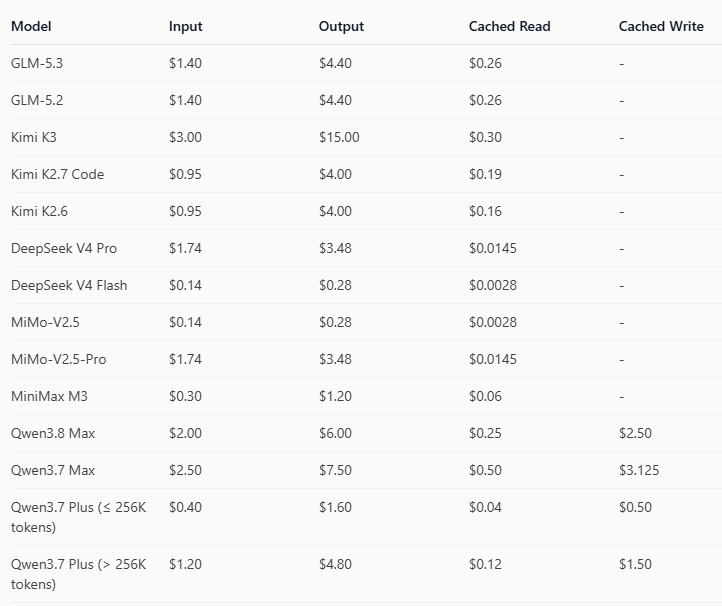
Task: Click Qwen3.7 Plus (> 256K tokens) label
Action: tap(79, 574)
